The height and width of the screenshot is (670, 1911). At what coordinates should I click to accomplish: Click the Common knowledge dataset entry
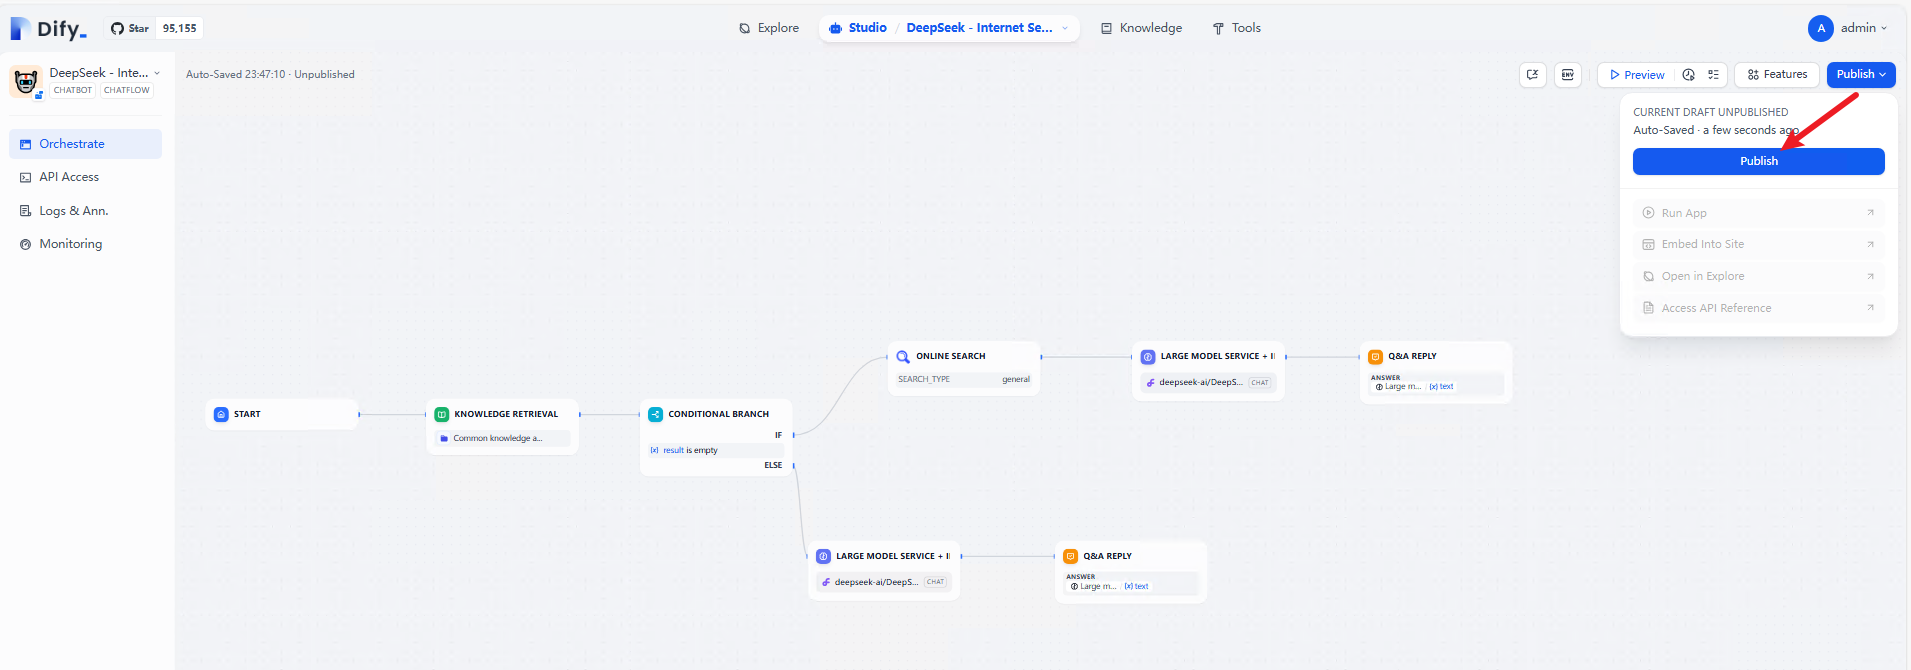[503, 438]
